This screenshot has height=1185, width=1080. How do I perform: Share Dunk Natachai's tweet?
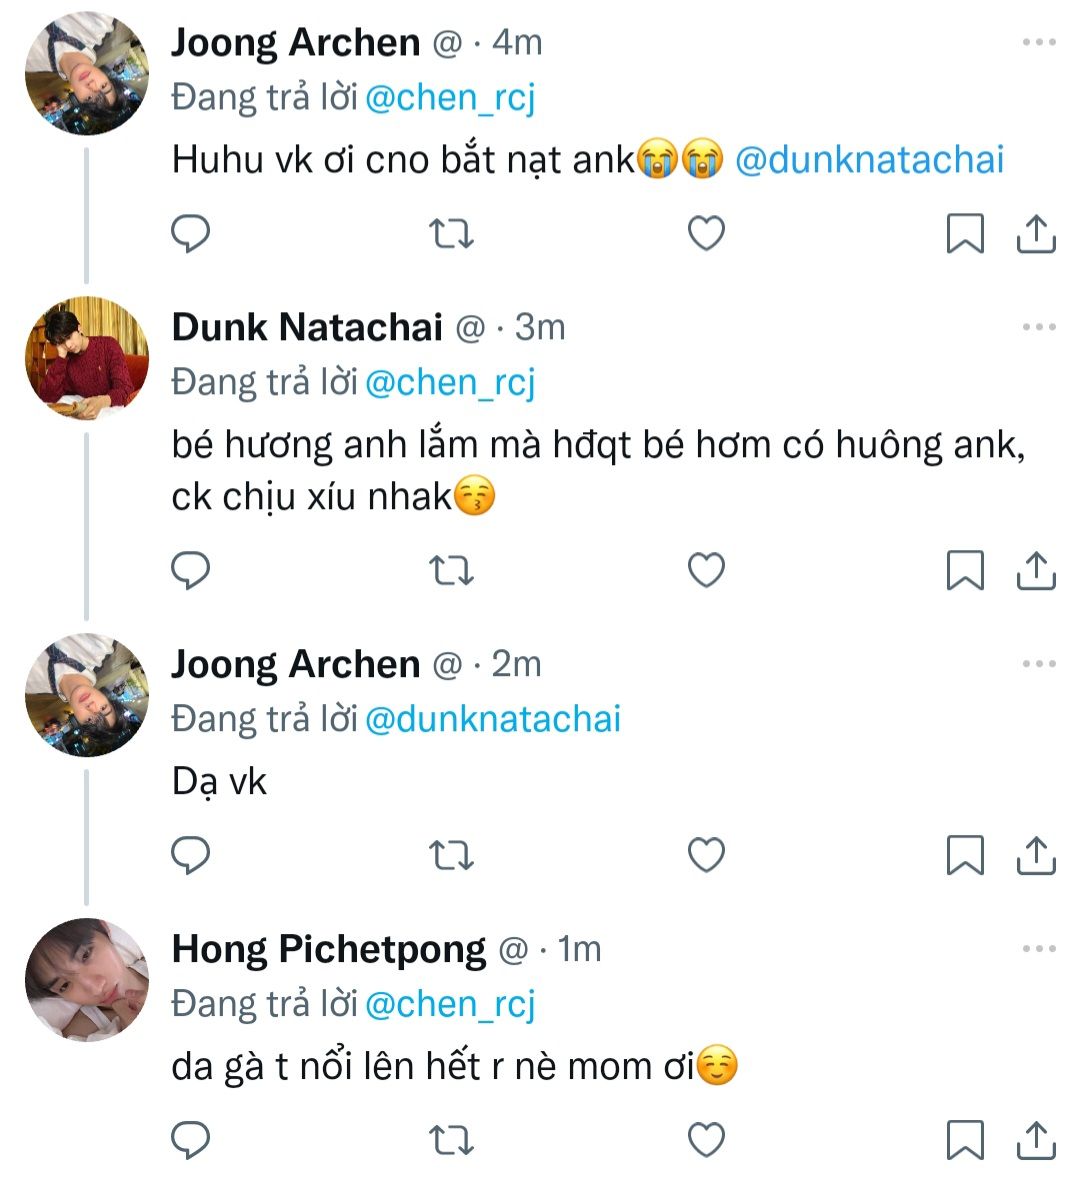1036,570
